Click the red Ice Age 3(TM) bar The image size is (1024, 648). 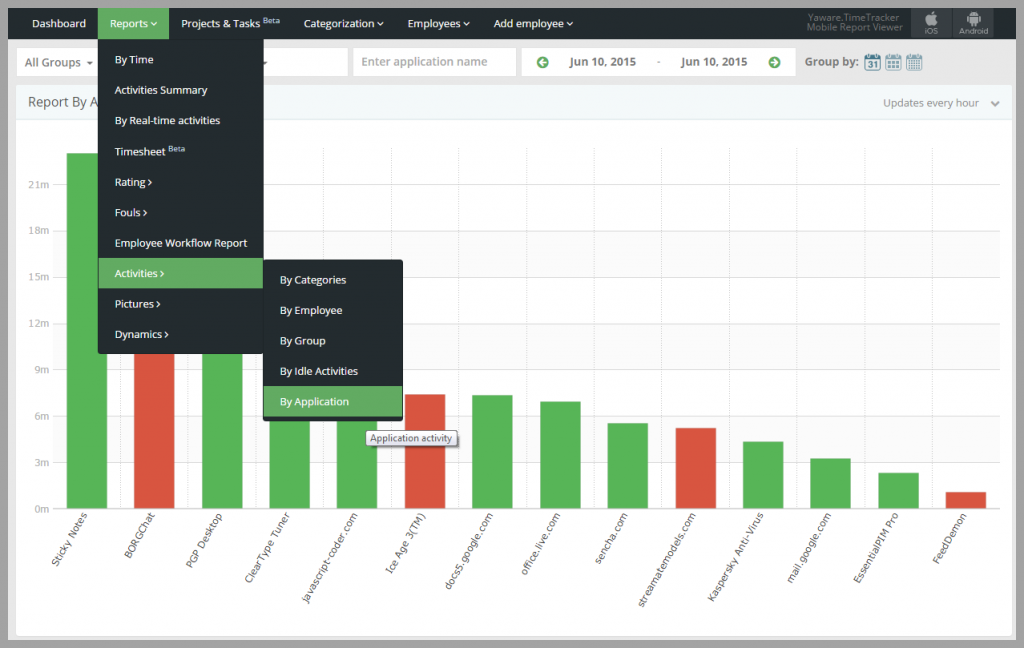coord(425,451)
